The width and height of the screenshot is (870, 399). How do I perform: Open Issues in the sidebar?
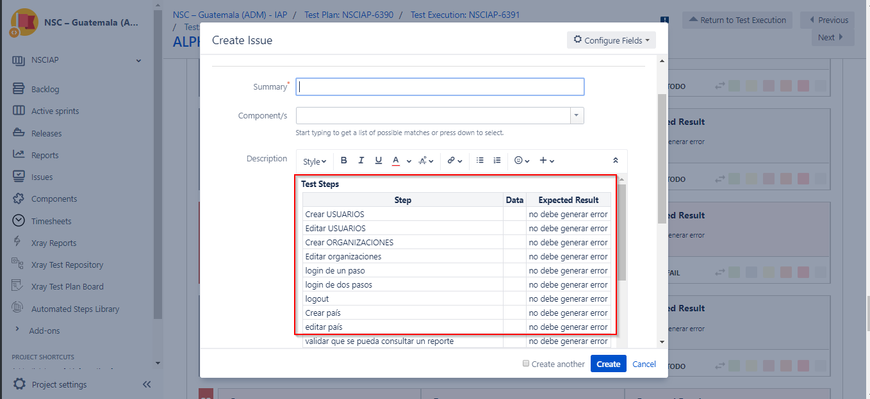(42, 177)
